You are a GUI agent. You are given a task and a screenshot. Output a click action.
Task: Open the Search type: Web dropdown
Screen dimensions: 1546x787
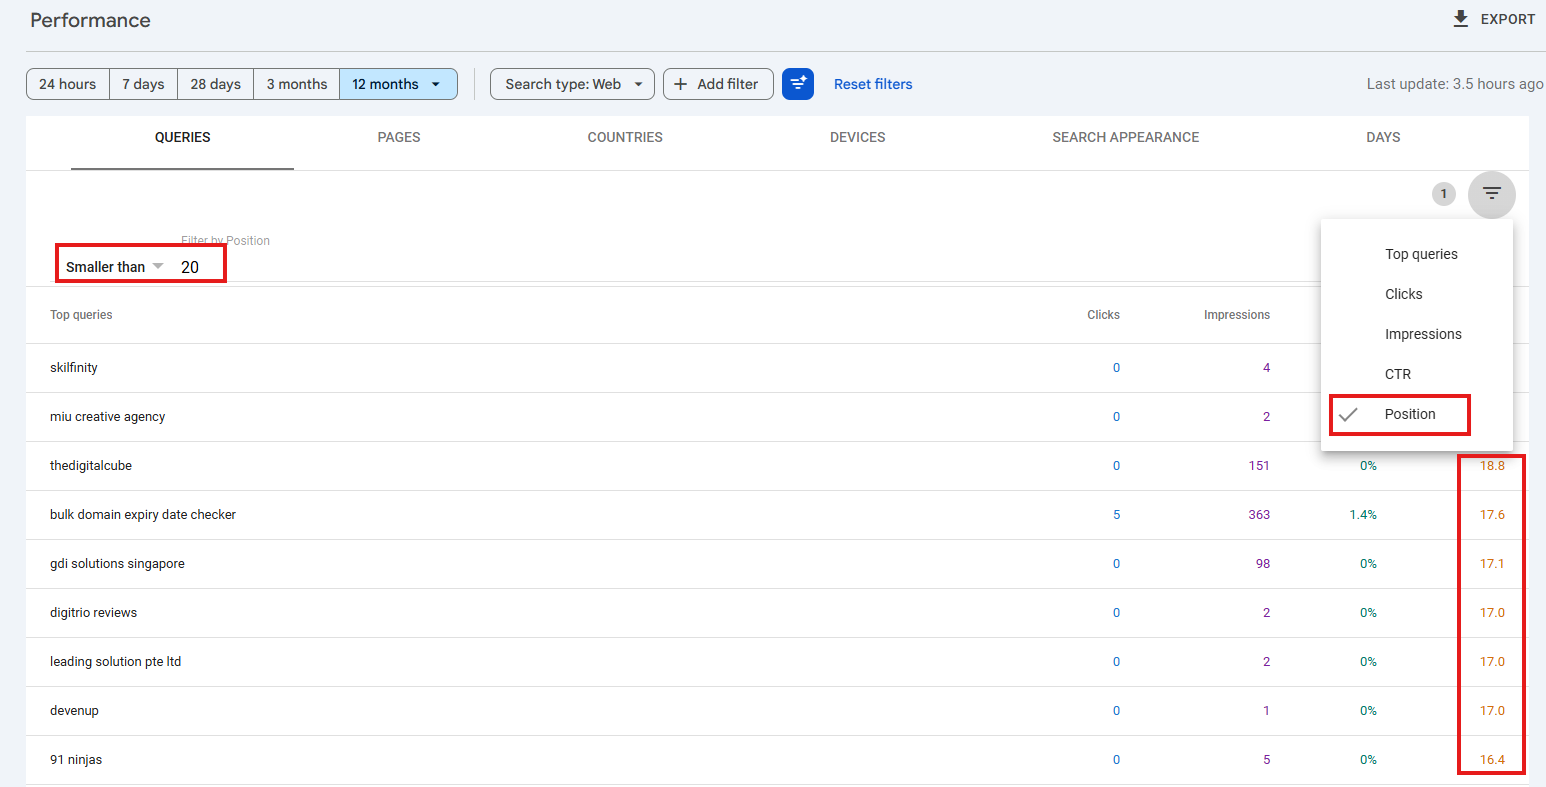click(x=572, y=84)
